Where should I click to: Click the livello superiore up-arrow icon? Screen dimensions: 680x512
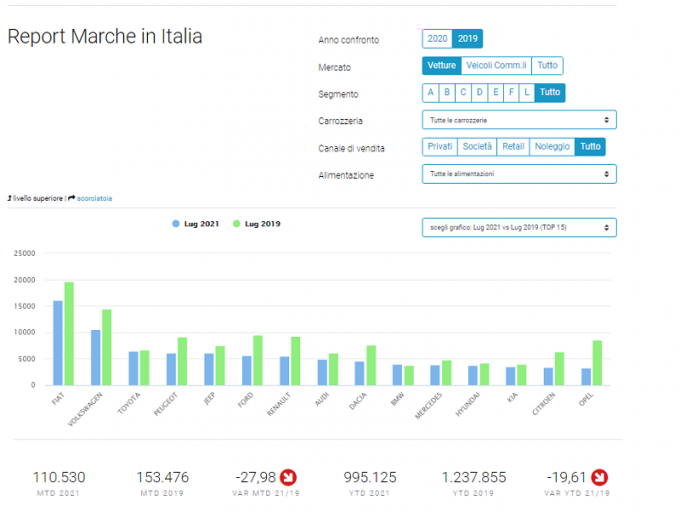point(10,198)
